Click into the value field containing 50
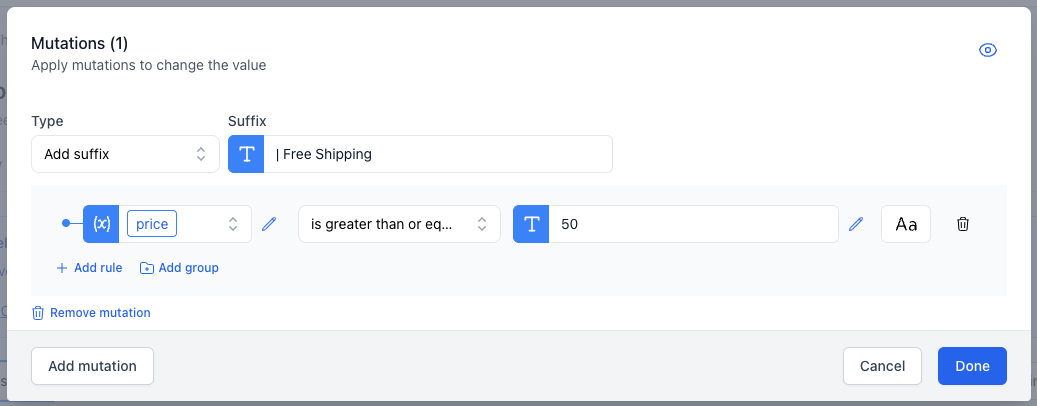Image resolution: width=1037 pixels, height=406 pixels. tap(694, 224)
